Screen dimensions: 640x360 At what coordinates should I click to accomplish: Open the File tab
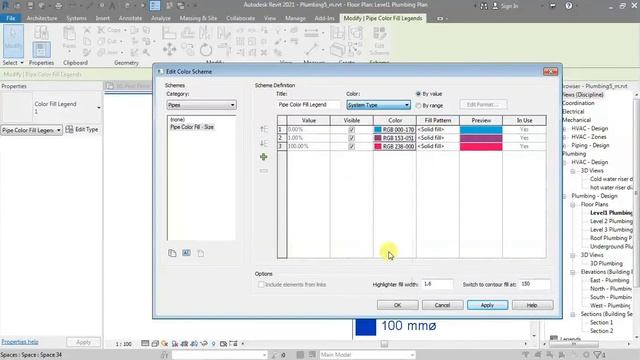pos(11,18)
